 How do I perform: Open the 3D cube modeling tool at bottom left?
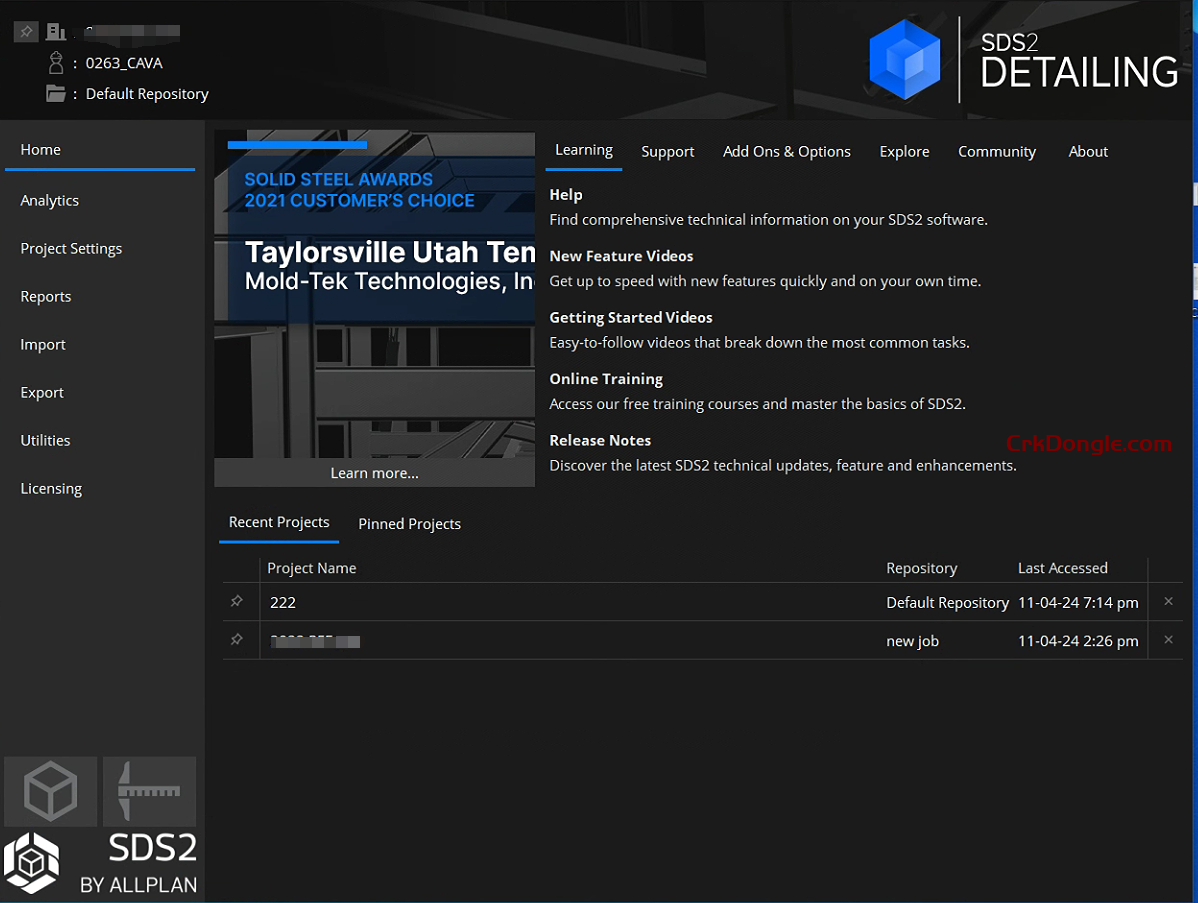[x=50, y=790]
